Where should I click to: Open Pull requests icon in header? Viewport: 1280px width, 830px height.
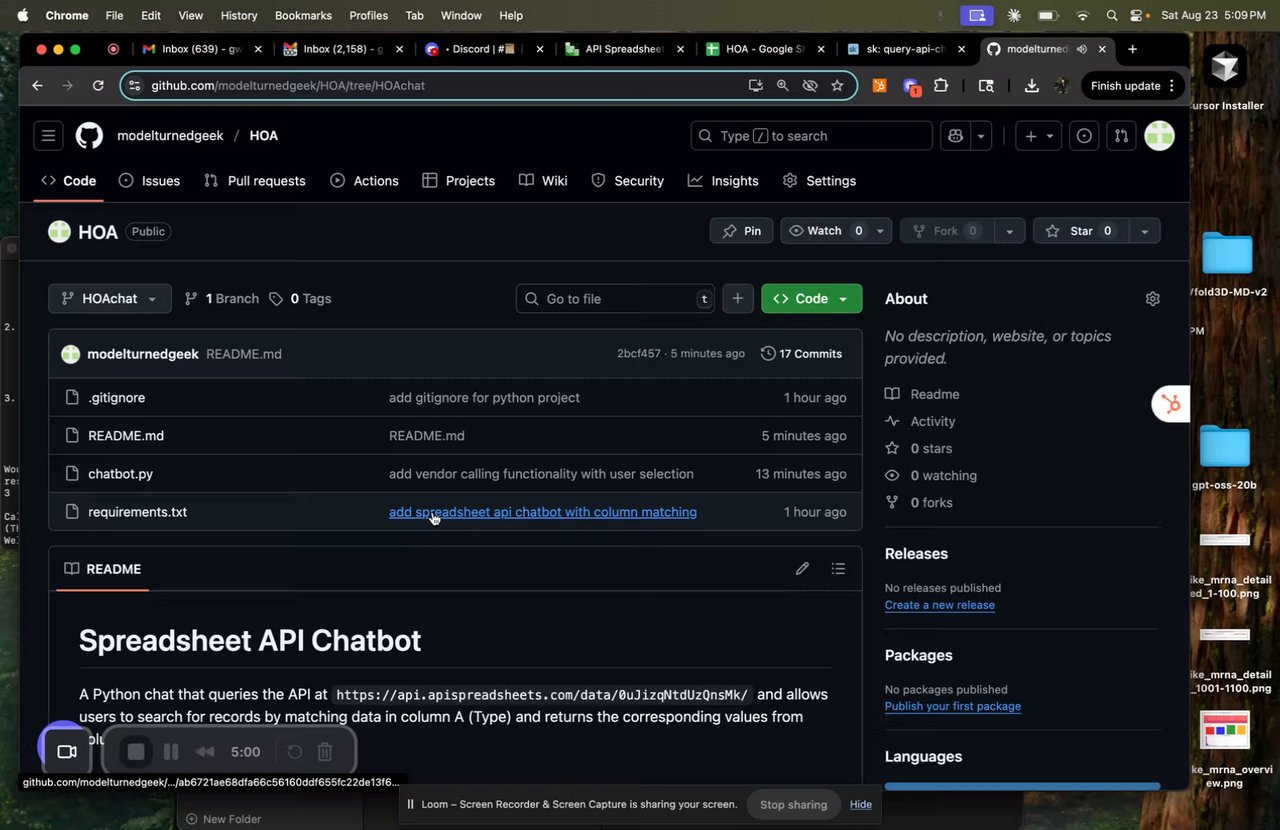1121,136
